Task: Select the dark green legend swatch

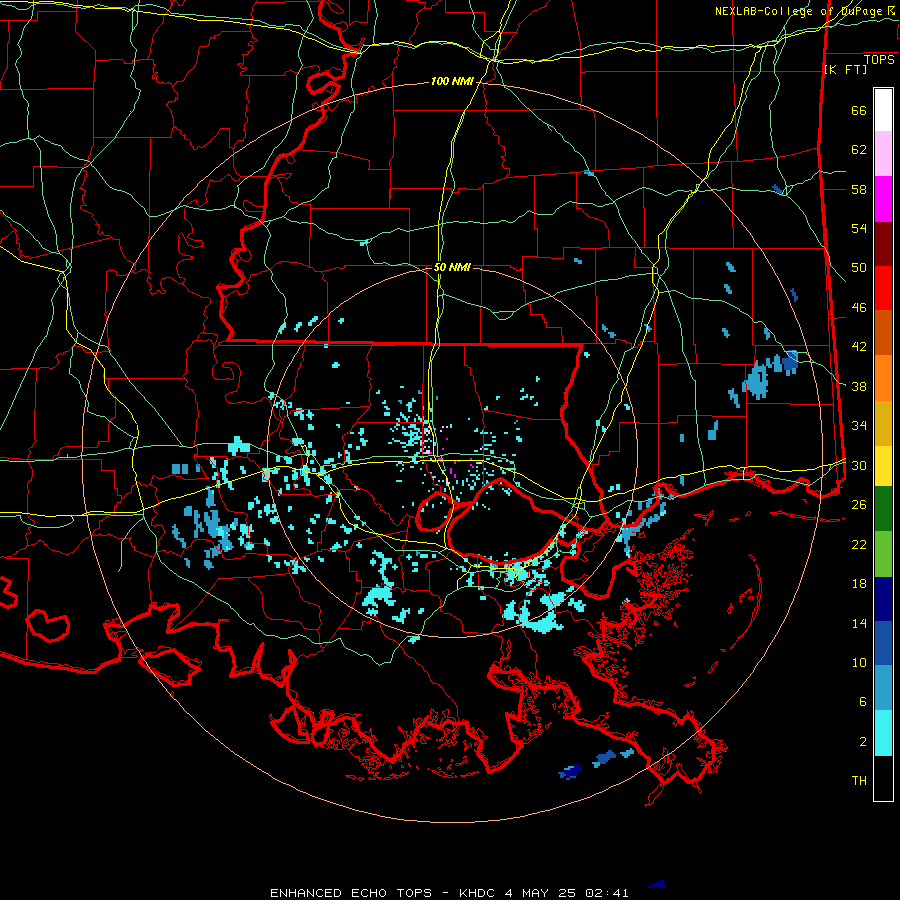Action: click(883, 509)
